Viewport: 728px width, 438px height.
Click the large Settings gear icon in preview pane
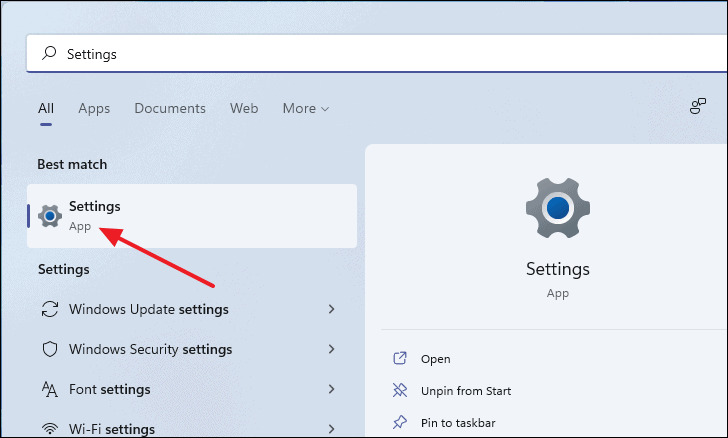pyautogui.click(x=558, y=208)
